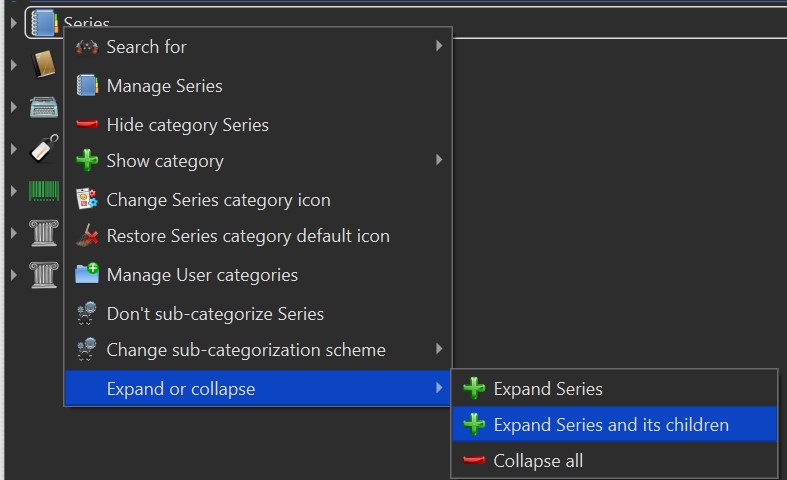Open the Search for submenu arrow
787x480 pixels.
[439, 46]
